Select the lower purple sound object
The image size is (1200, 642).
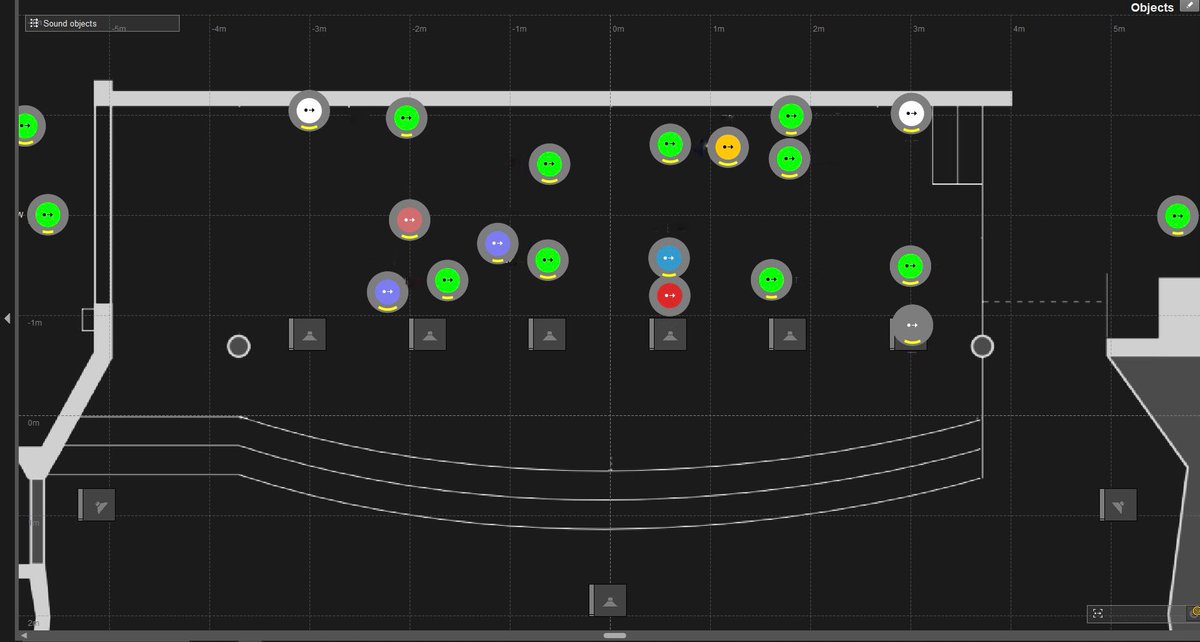point(388,292)
